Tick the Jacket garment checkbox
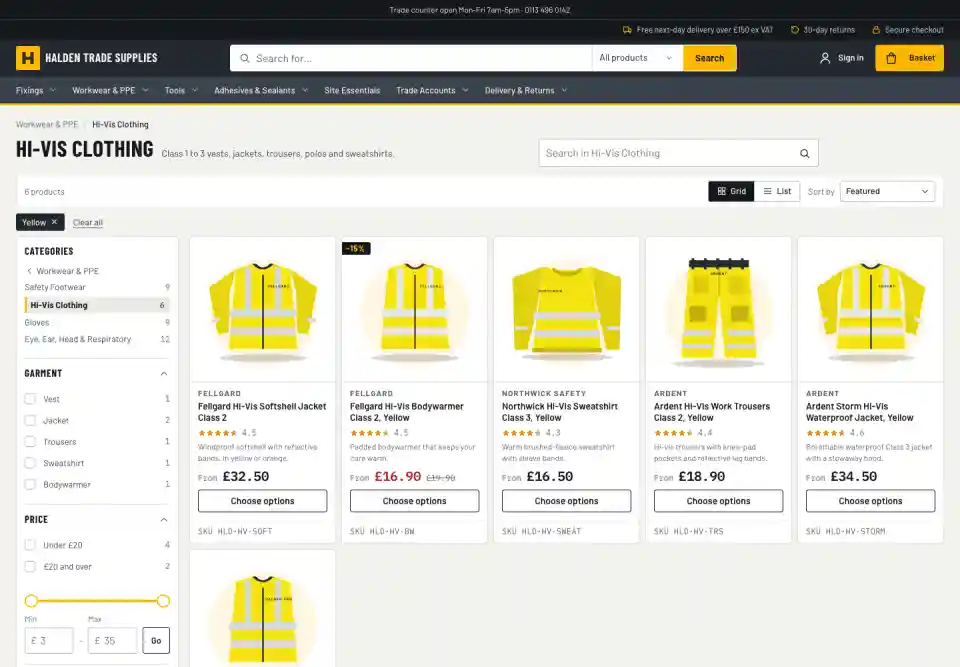Screen dimensions: 960x667 (x=30, y=420)
